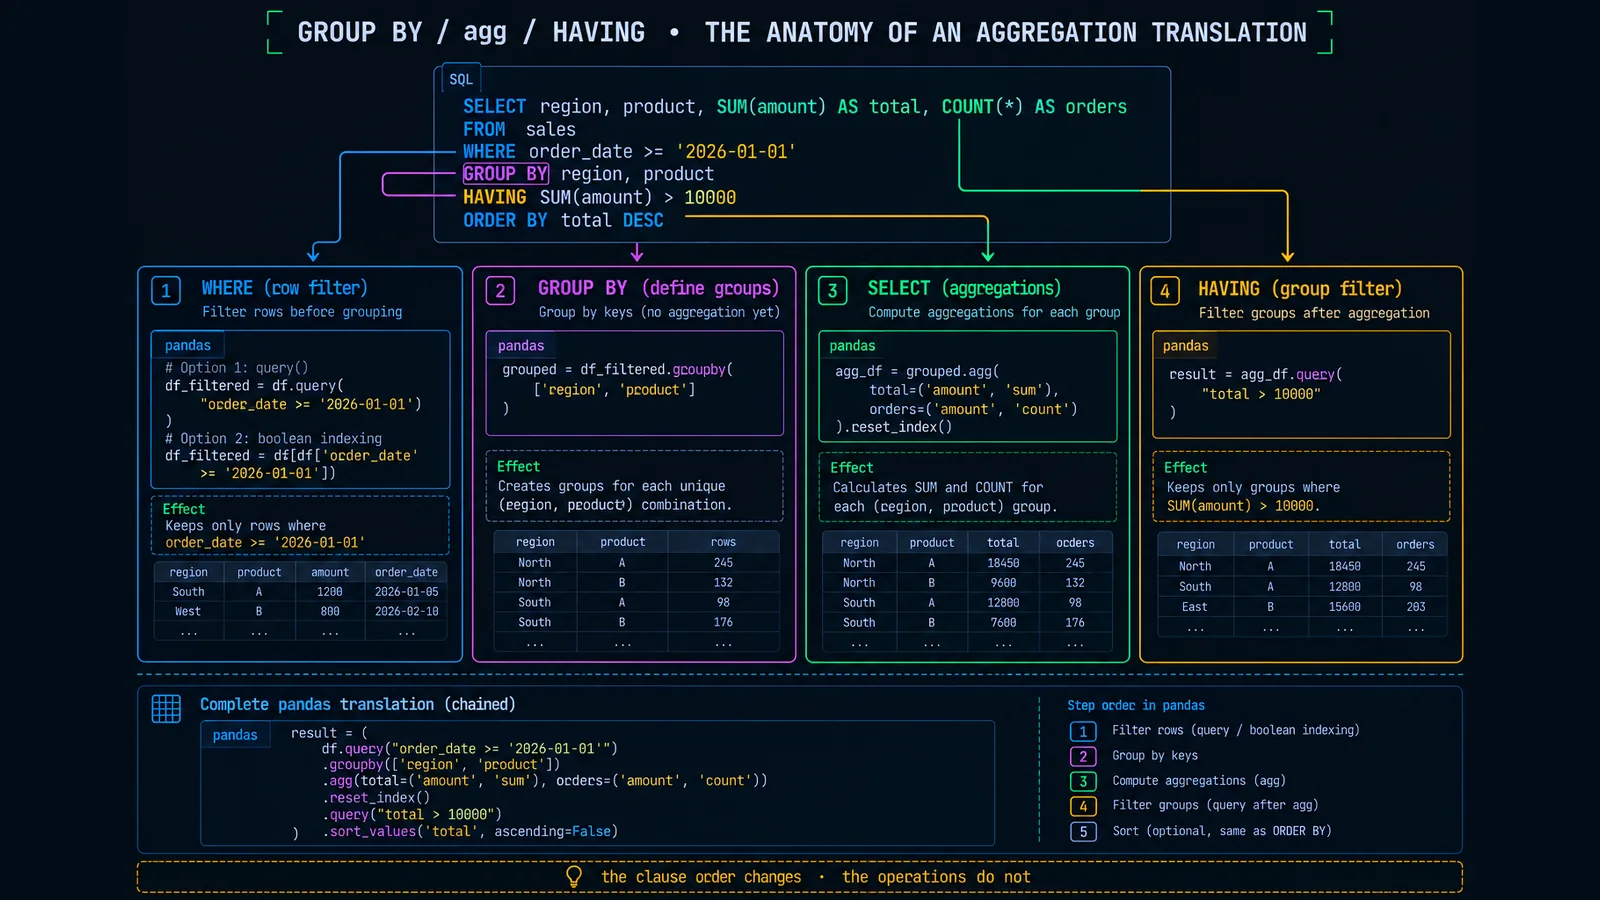Click the '15600' cell in the HAVING panel table
This screenshot has width=1600, height=900.
pyautogui.click(x=1344, y=607)
